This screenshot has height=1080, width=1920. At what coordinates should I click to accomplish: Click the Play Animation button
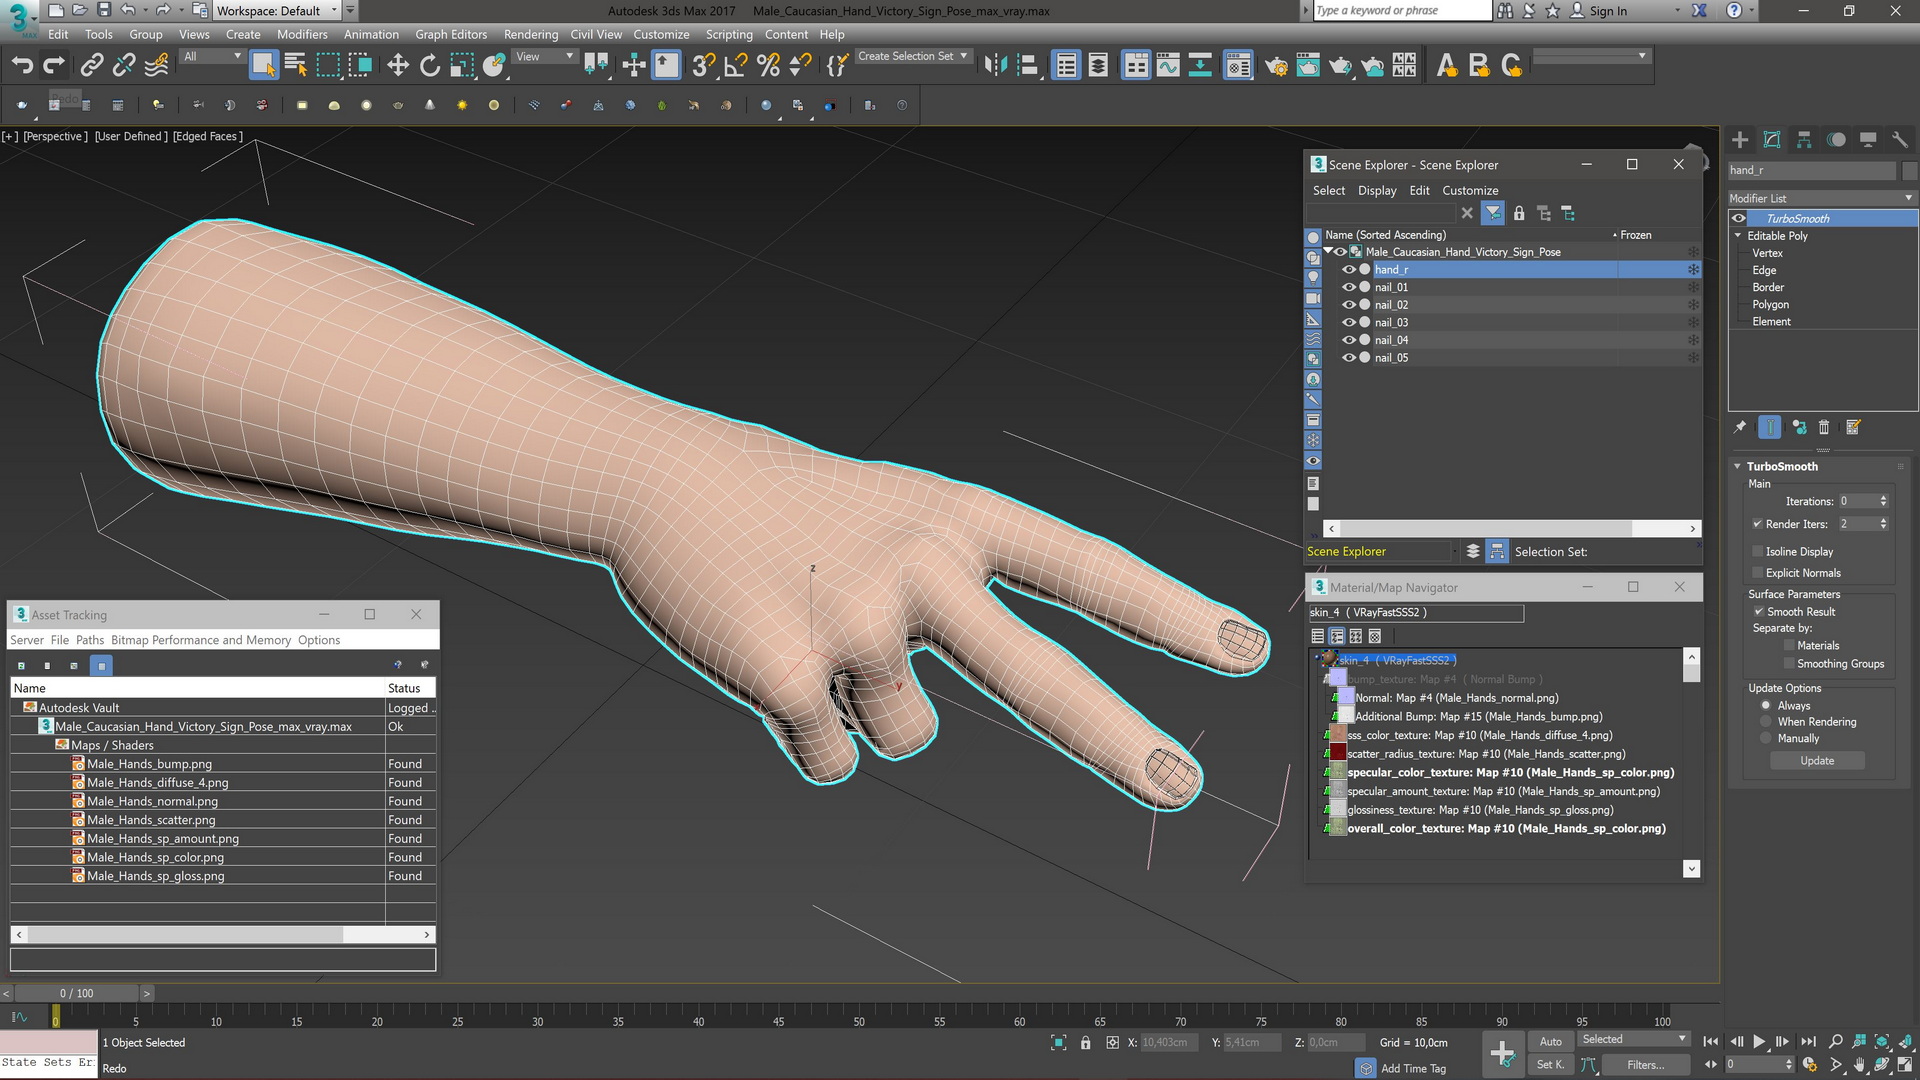[1759, 1041]
